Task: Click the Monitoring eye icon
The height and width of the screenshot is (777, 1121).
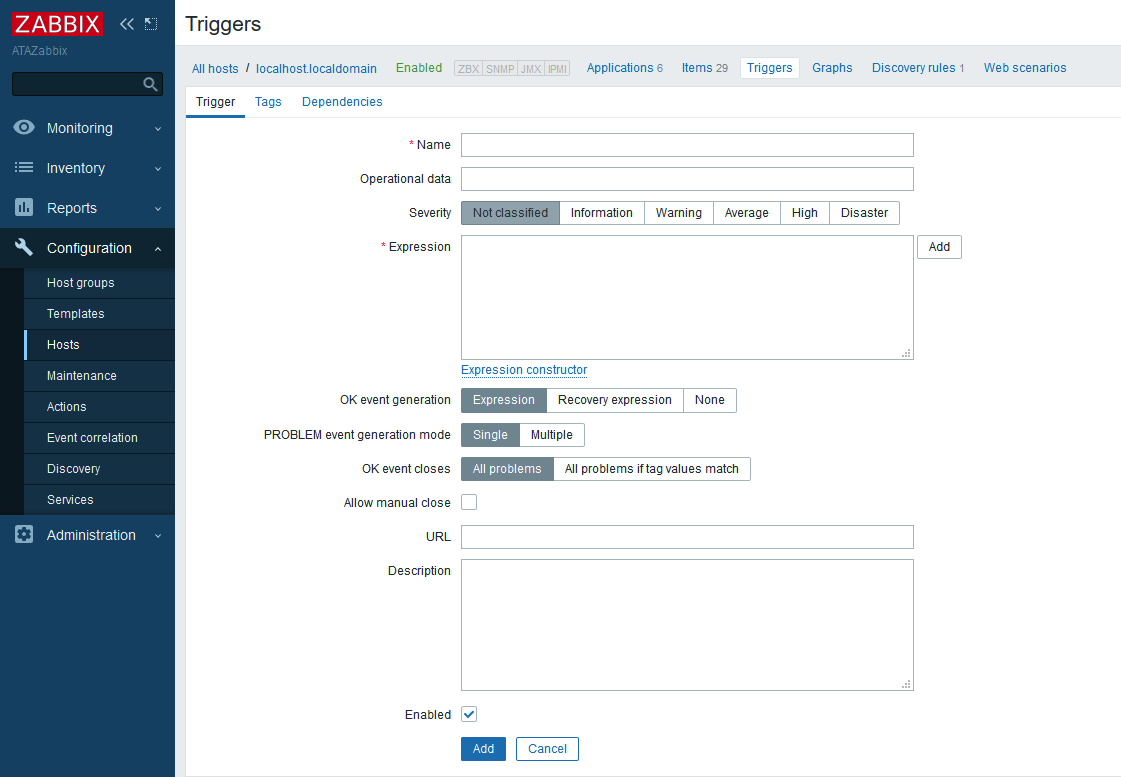Action: tap(24, 128)
